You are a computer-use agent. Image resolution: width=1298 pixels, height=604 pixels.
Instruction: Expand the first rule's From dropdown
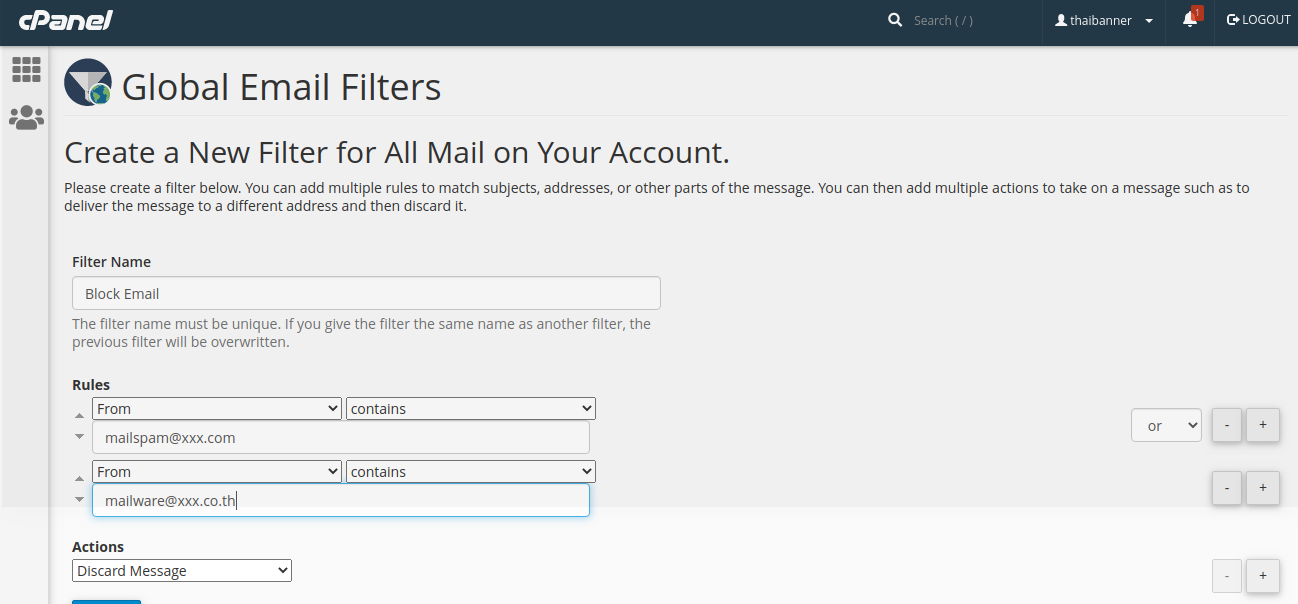click(217, 409)
